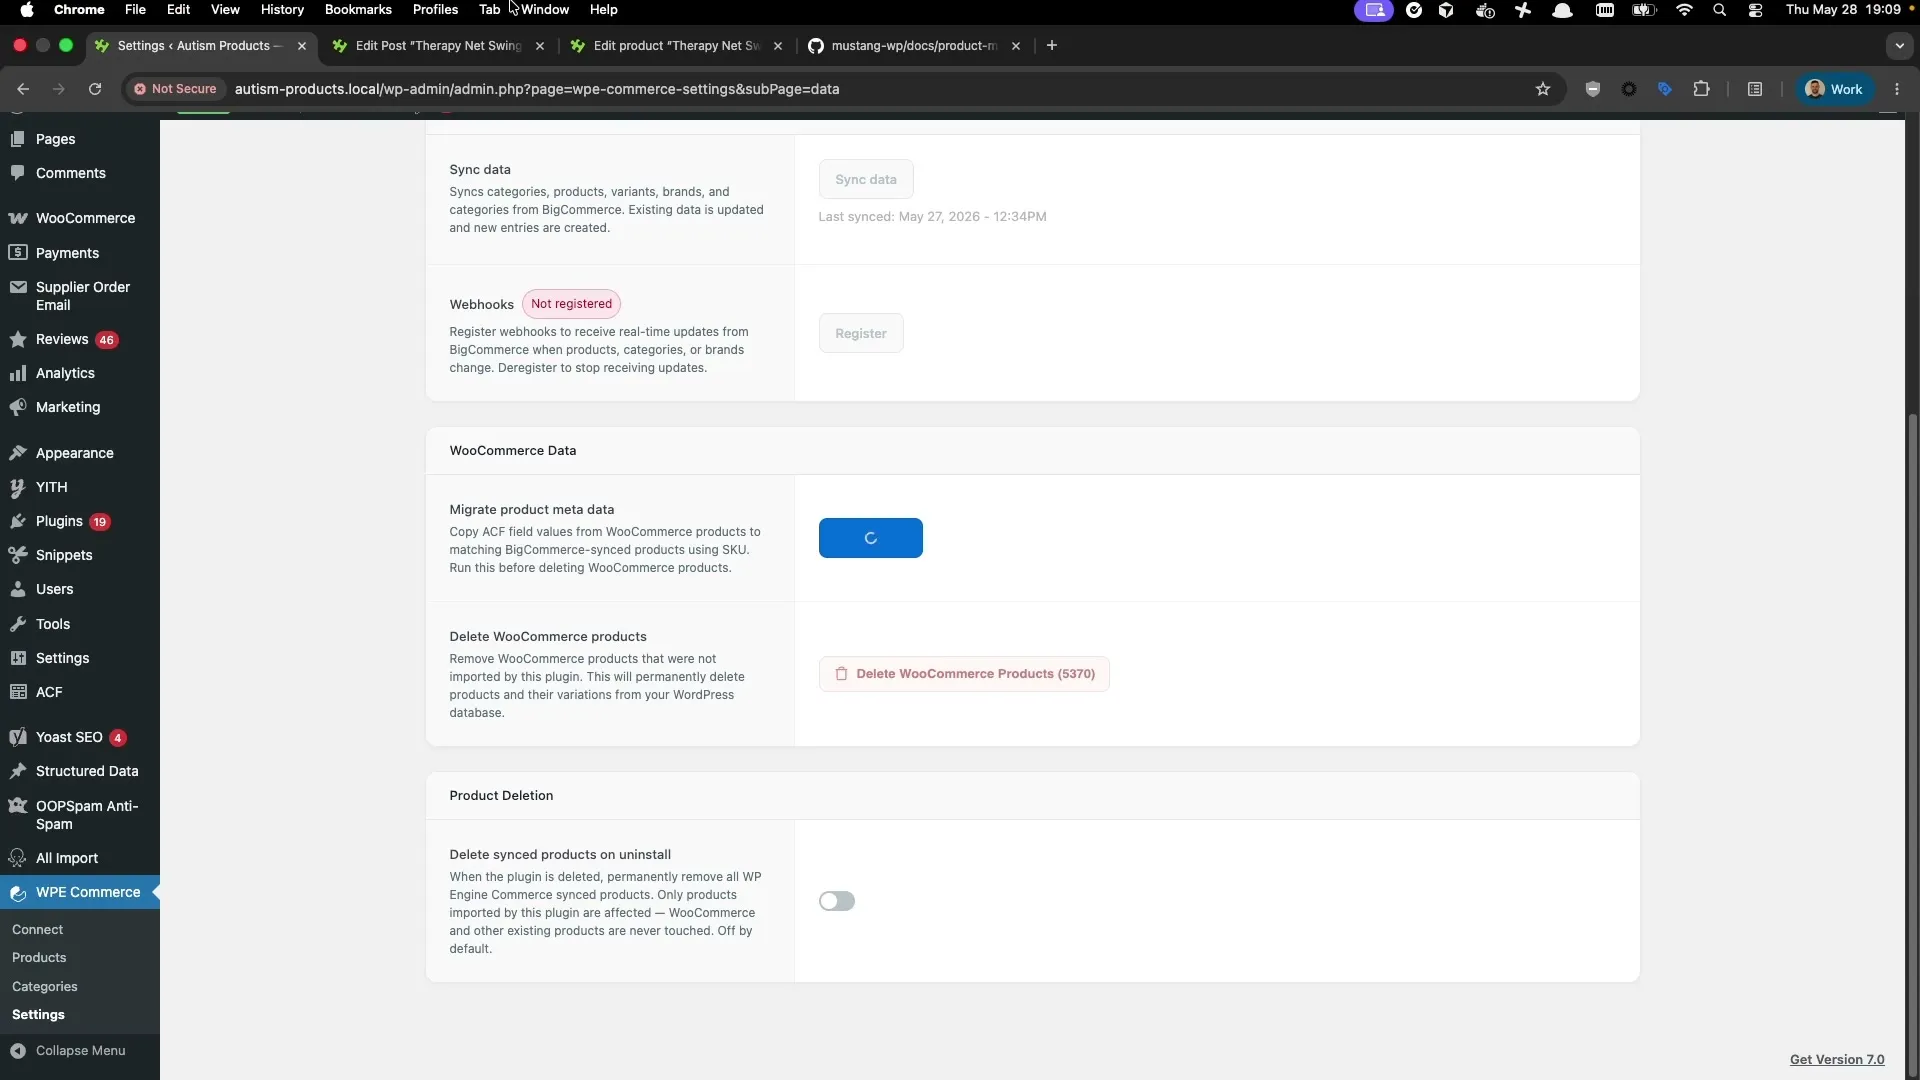1920x1080 pixels.
Task: Click Delete WooCommerce Products (5370) button
Action: [x=964, y=674]
